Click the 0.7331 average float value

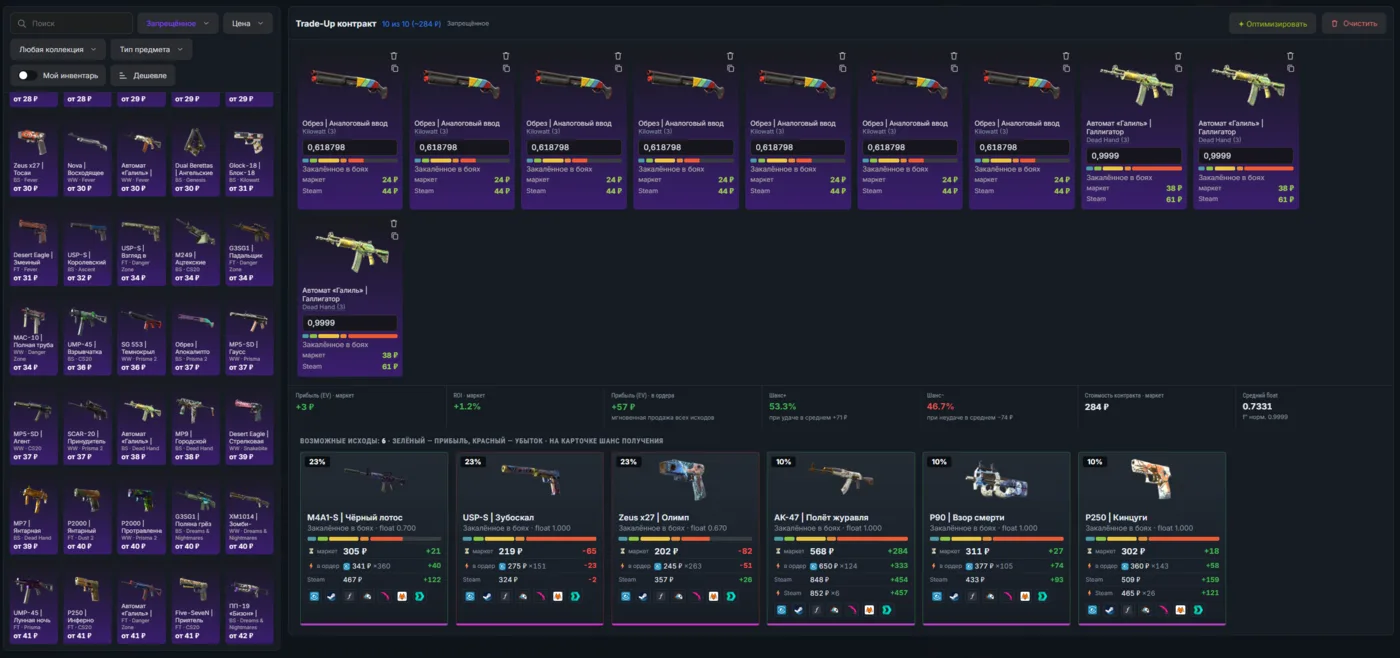(x=1258, y=407)
